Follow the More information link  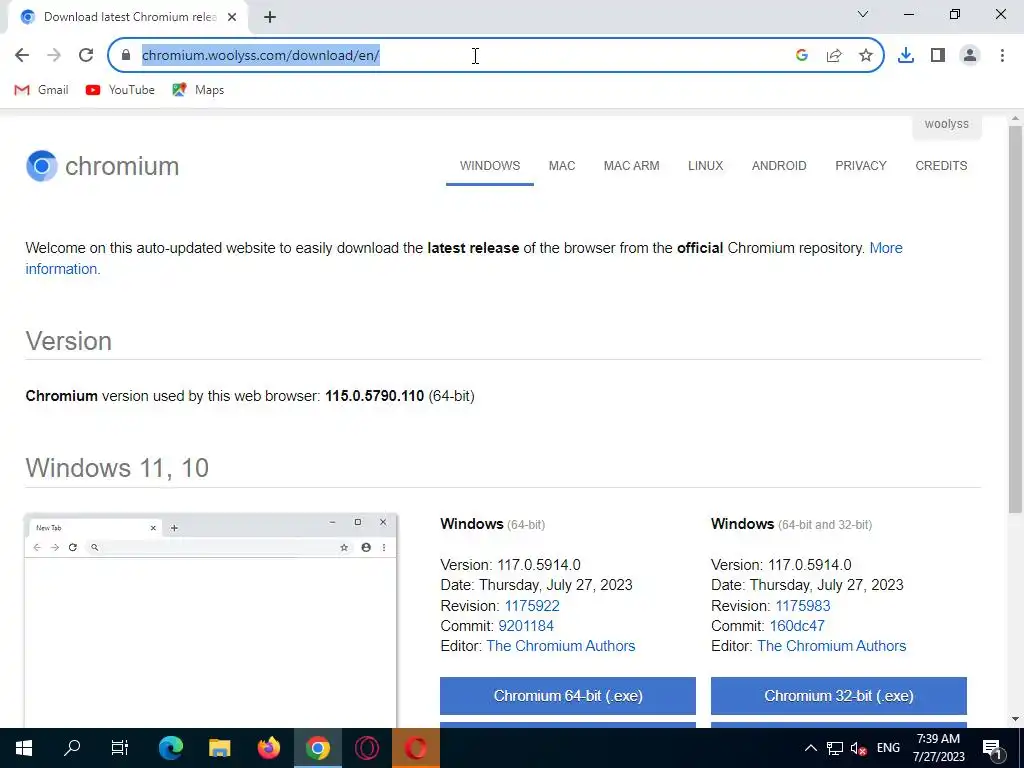tap(886, 248)
